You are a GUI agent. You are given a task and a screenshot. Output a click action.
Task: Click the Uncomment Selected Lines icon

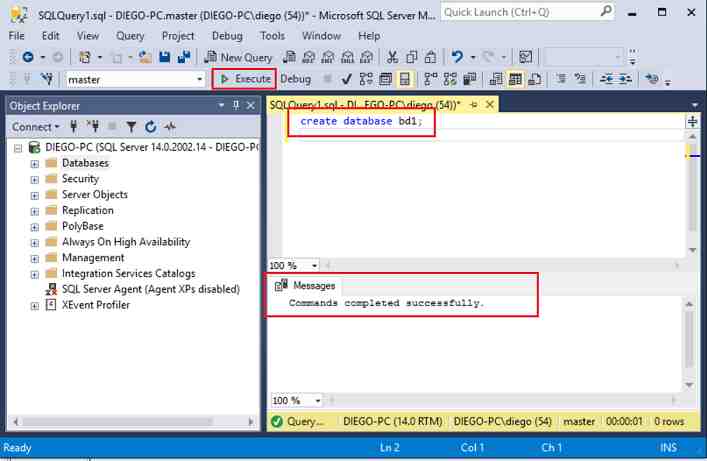tap(580, 80)
